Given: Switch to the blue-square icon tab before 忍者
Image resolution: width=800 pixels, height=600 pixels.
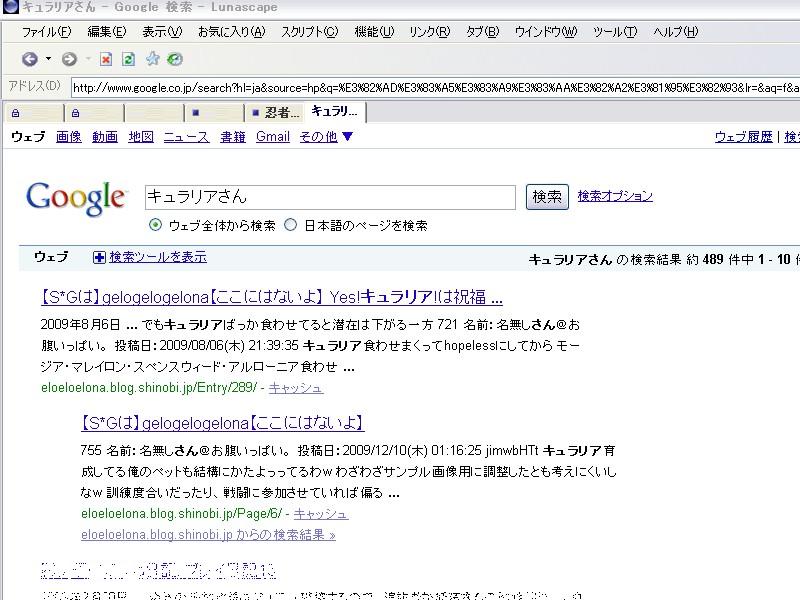Looking at the screenshot, I should (215, 113).
